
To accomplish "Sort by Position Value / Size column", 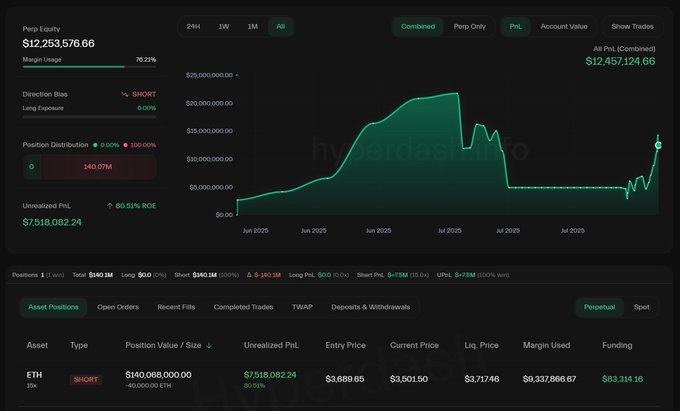I will [163, 346].
